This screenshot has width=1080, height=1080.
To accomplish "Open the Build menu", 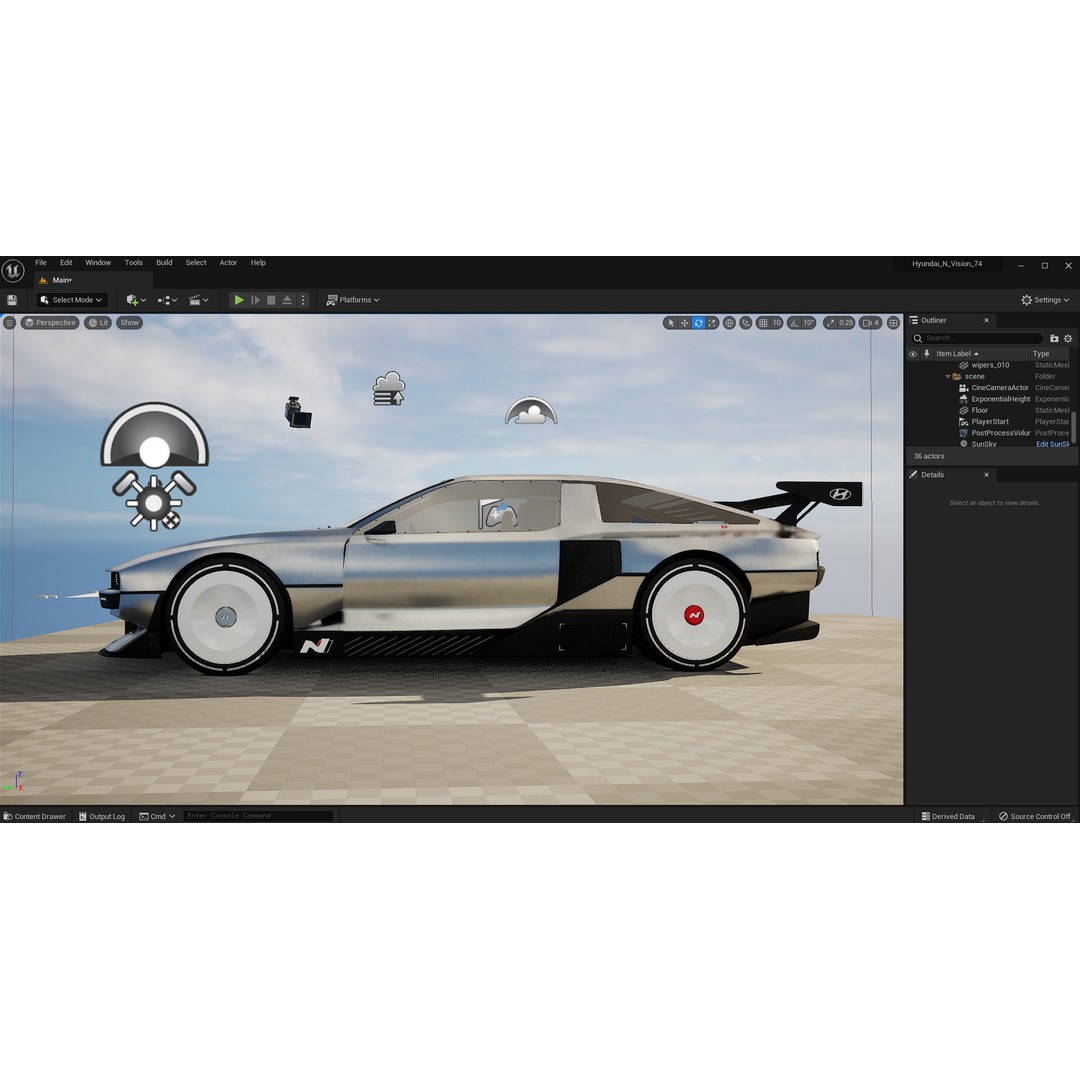I will tap(164, 263).
